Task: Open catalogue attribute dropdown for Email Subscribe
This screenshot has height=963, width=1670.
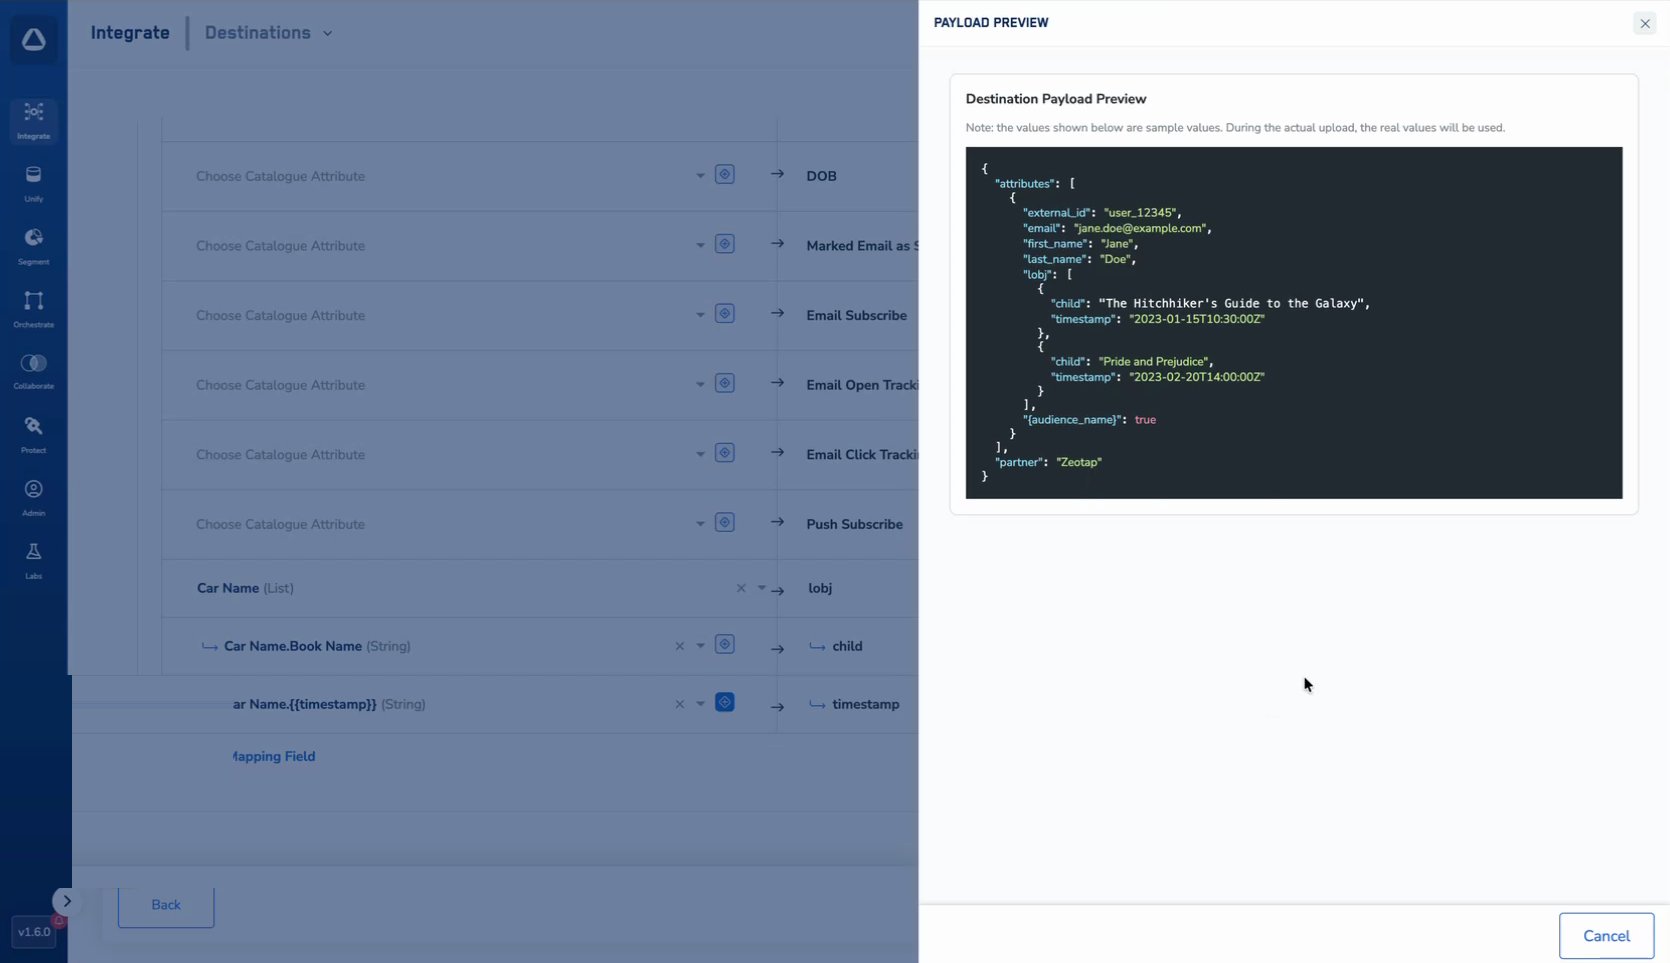Action: (700, 315)
